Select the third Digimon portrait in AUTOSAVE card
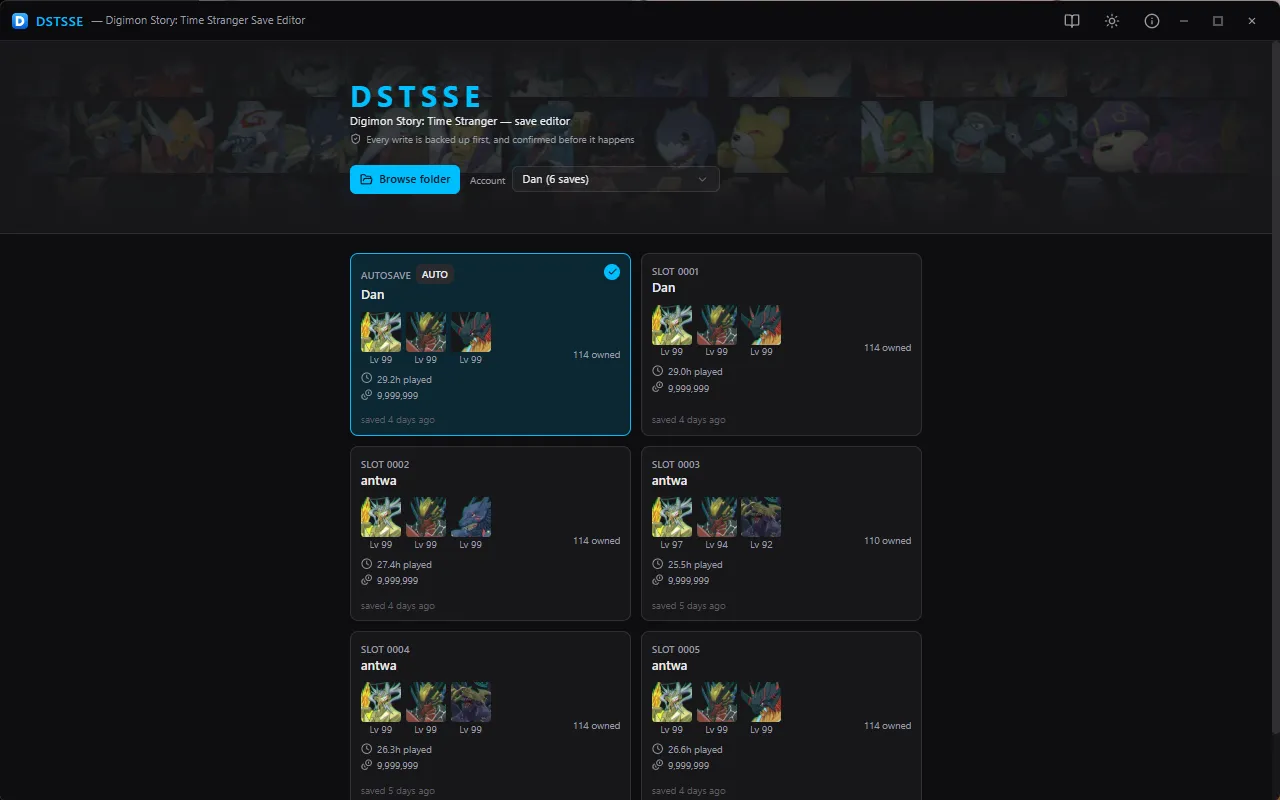Screen dimensions: 1280x800 pyautogui.click(x=471, y=332)
